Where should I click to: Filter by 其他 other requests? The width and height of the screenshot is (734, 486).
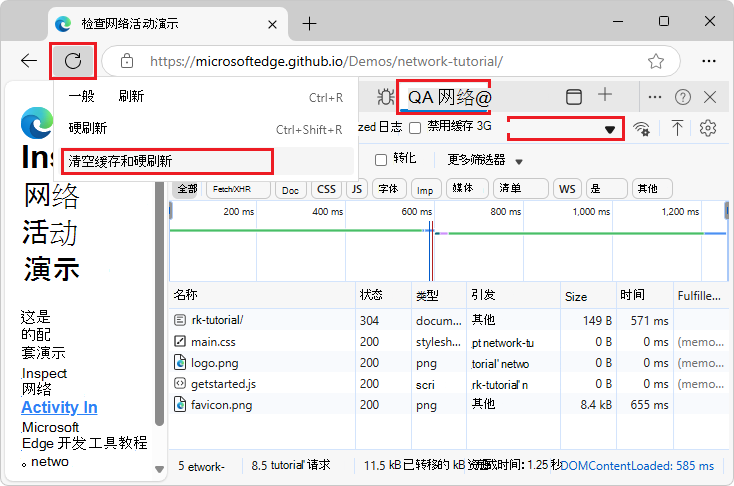[652, 189]
